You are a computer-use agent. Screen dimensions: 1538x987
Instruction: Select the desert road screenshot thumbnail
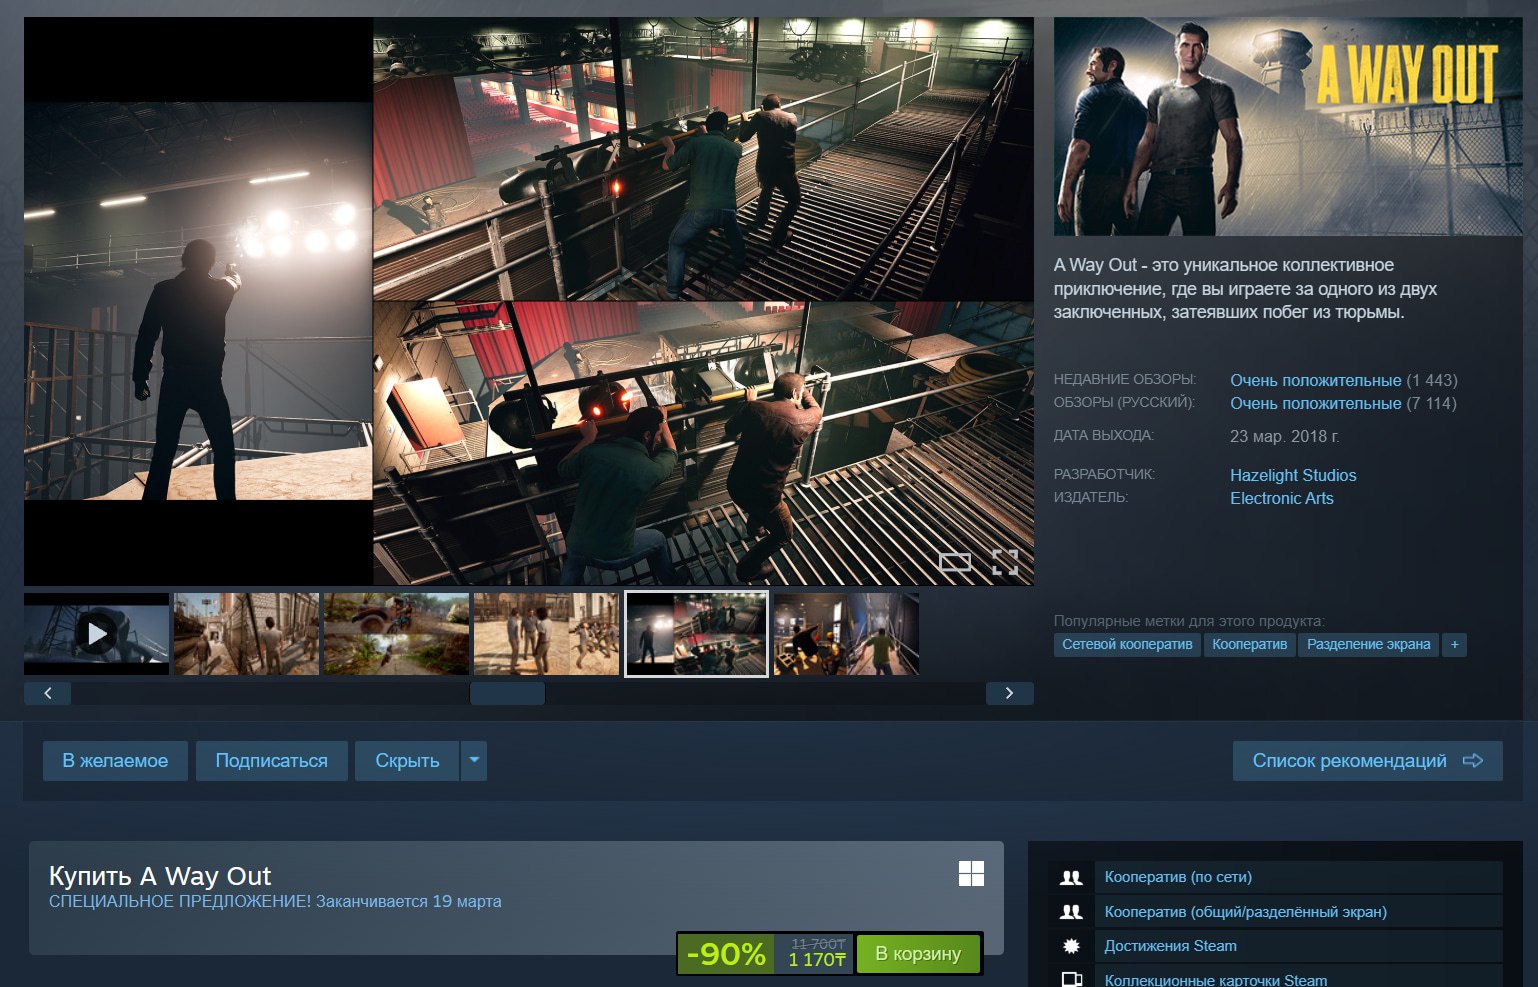[396, 634]
